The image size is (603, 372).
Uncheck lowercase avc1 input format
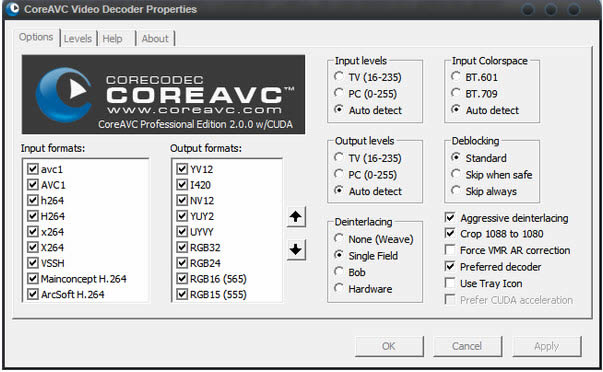tap(33, 169)
